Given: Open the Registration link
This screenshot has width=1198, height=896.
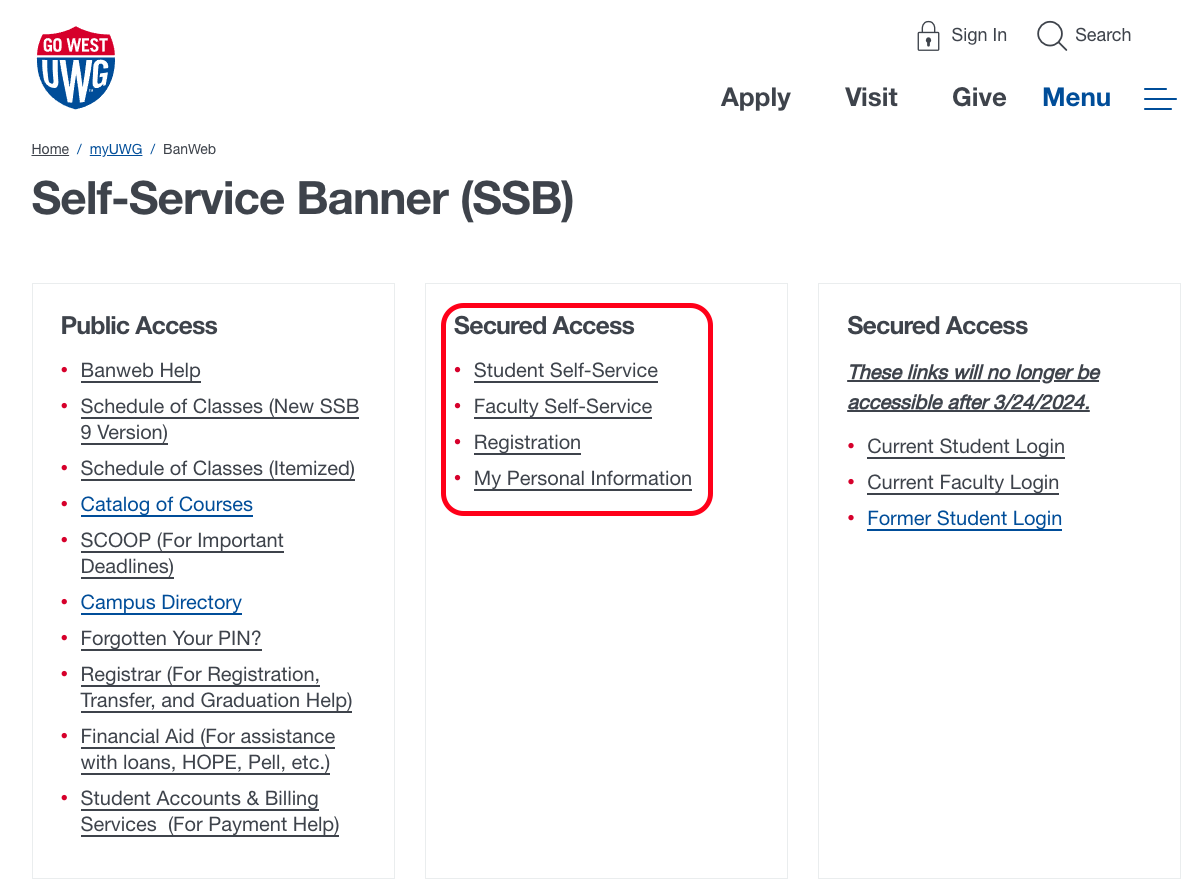Looking at the screenshot, I should point(527,442).
